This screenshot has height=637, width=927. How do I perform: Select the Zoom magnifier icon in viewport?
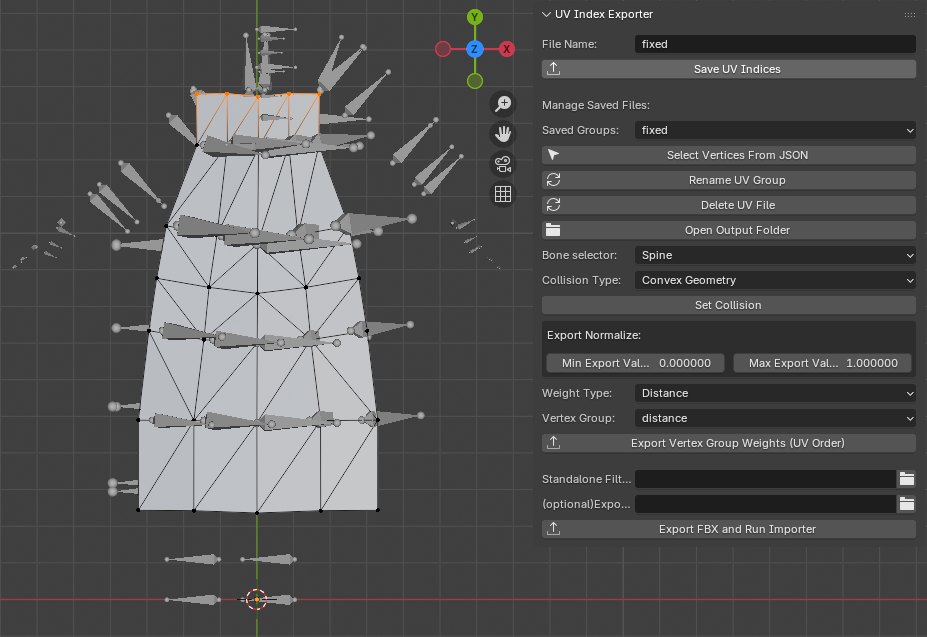(503, 103)
